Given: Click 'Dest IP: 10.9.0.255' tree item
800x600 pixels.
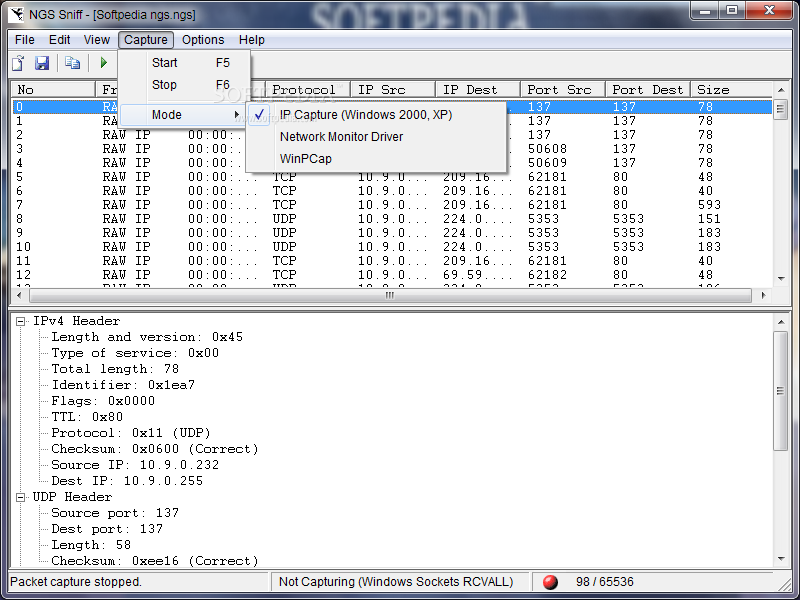Looking at the screenshot, I should point(127,481).
